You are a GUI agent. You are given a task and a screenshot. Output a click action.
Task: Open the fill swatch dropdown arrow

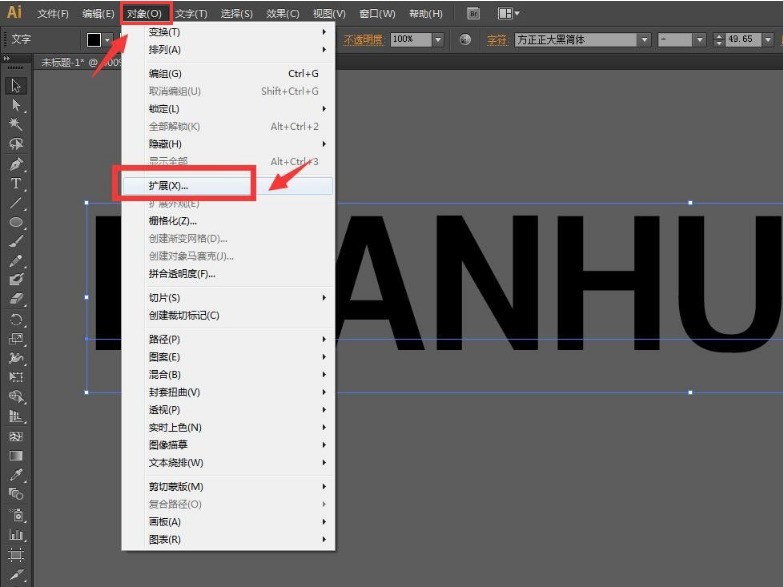pos(107,40)
